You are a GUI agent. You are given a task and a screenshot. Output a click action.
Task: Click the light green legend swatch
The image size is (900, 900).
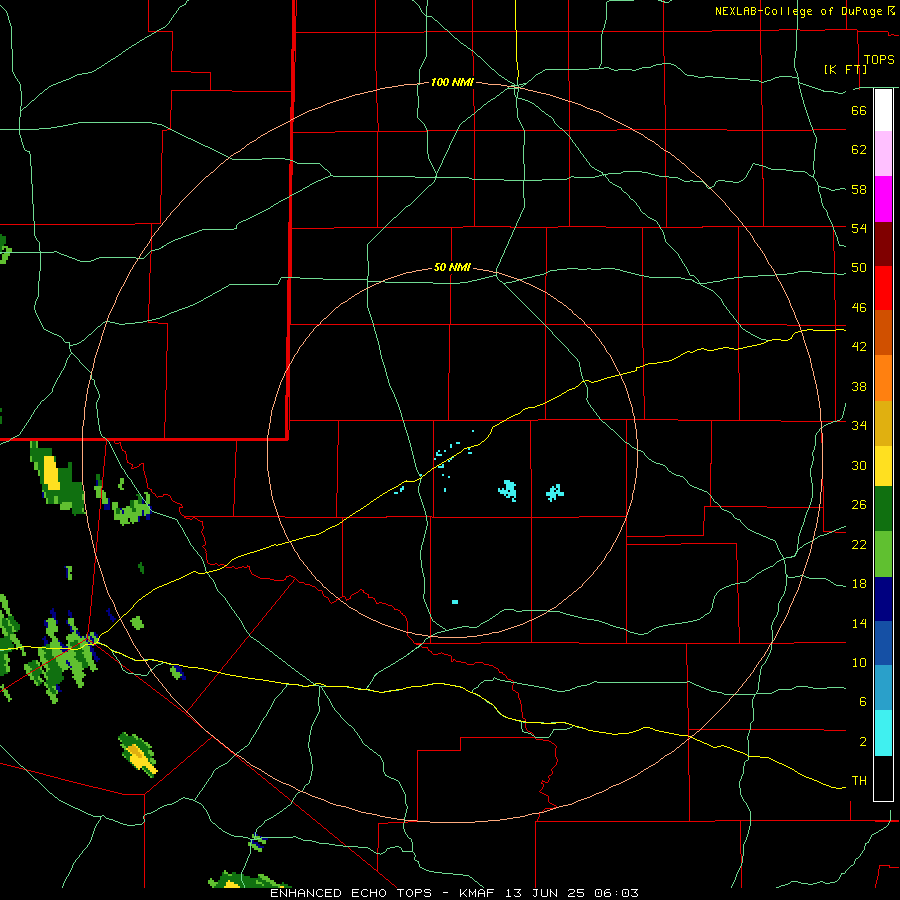(883, 554)
